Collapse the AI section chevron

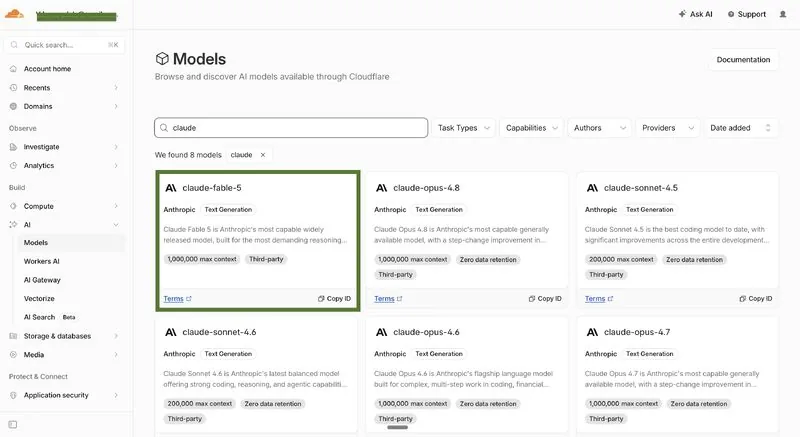coord(116,225)
